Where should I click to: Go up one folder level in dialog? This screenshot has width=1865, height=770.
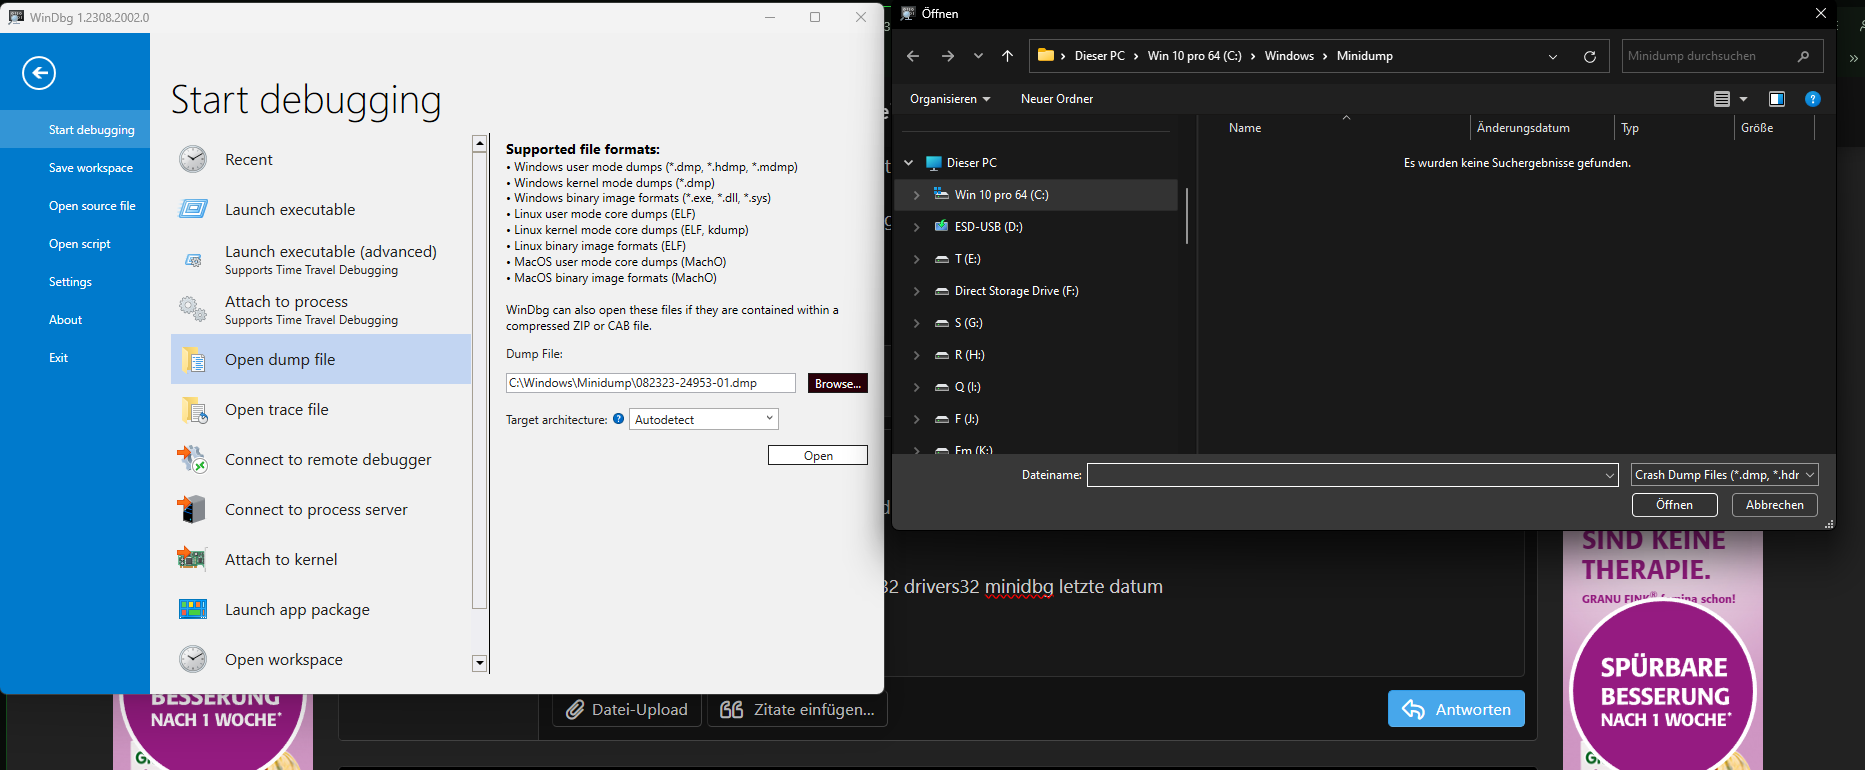point(1007,56)
